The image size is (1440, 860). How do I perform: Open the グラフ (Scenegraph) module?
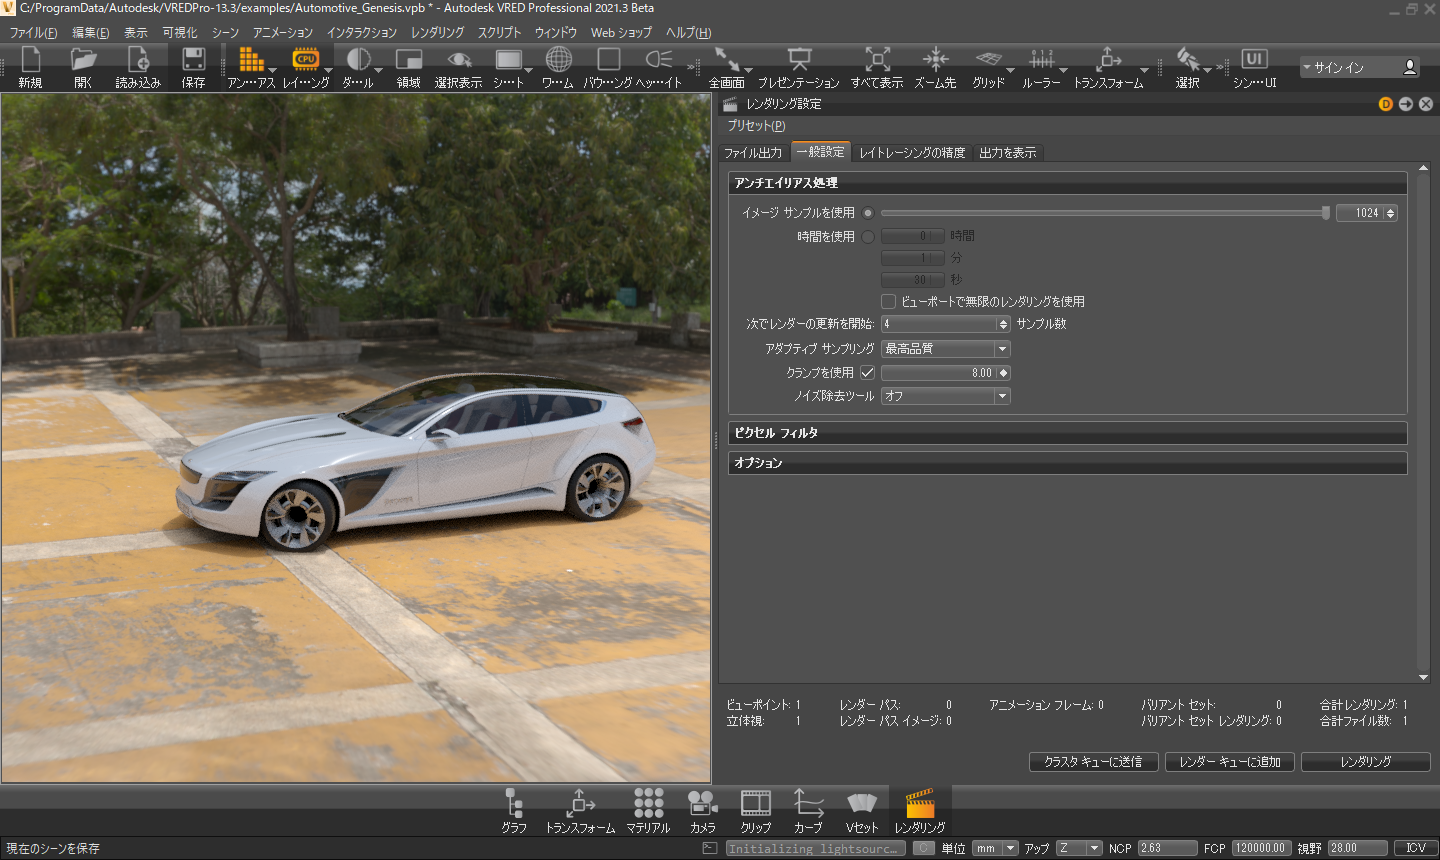pos(514,804)
